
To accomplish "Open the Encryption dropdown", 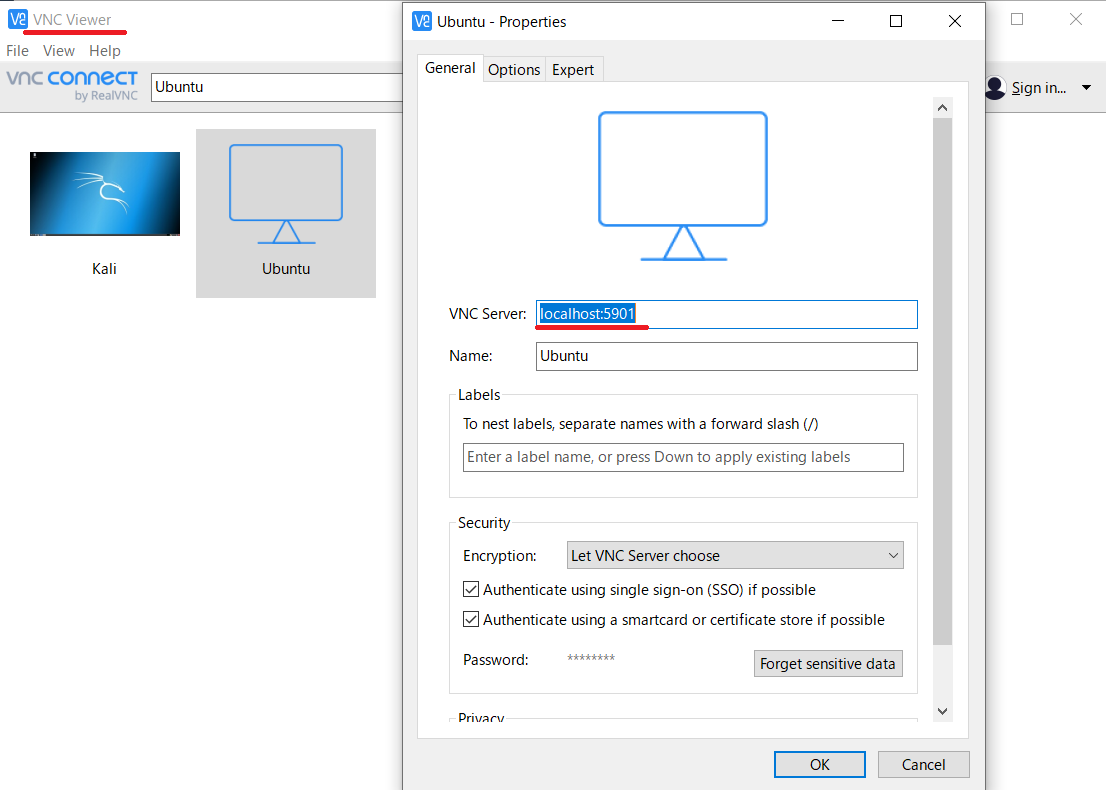I will (x=735, y=555).
